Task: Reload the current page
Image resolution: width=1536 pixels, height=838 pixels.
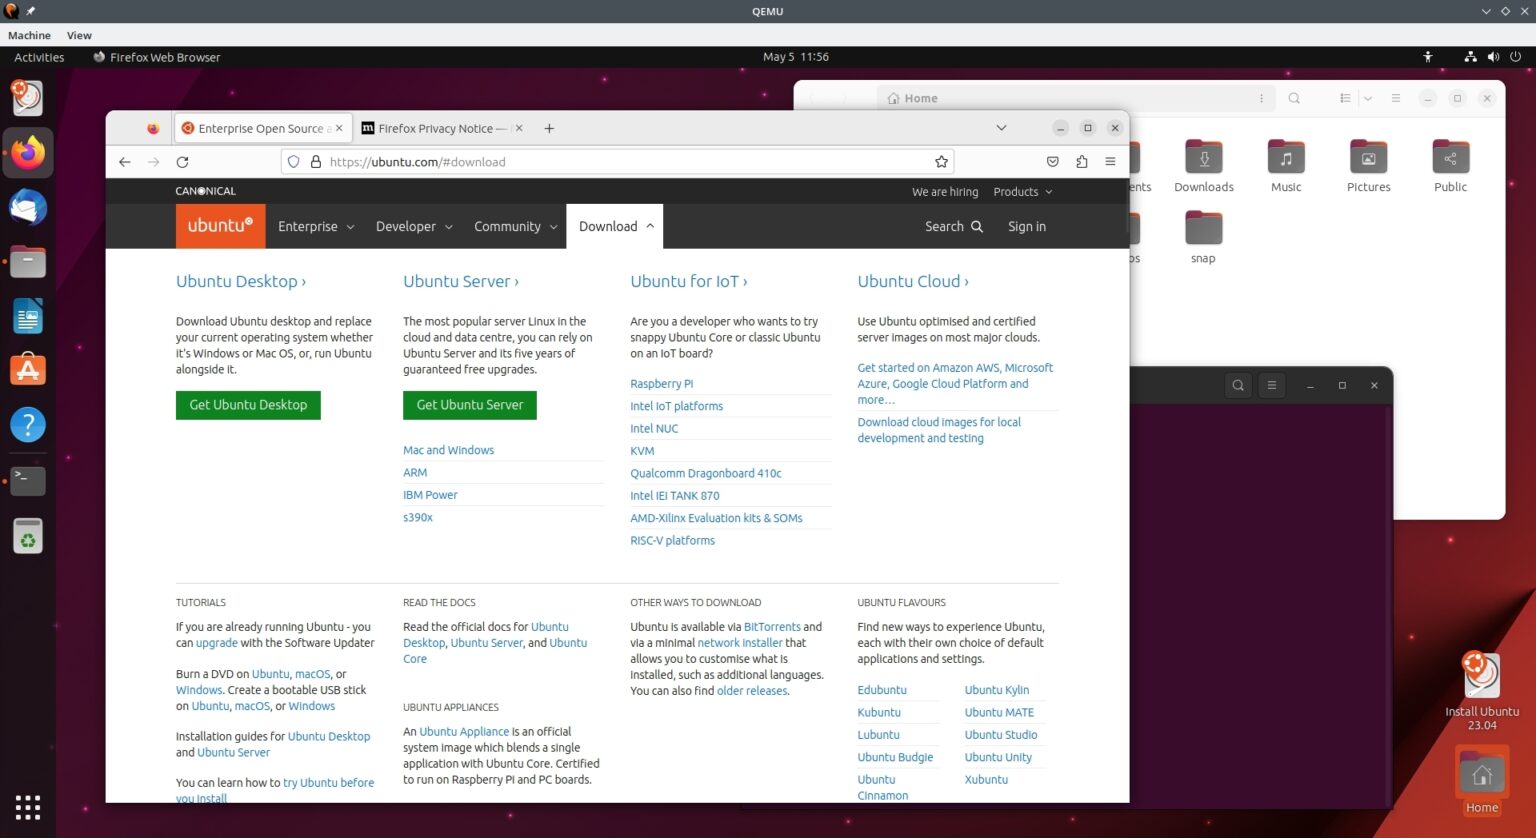Action: 182,161
